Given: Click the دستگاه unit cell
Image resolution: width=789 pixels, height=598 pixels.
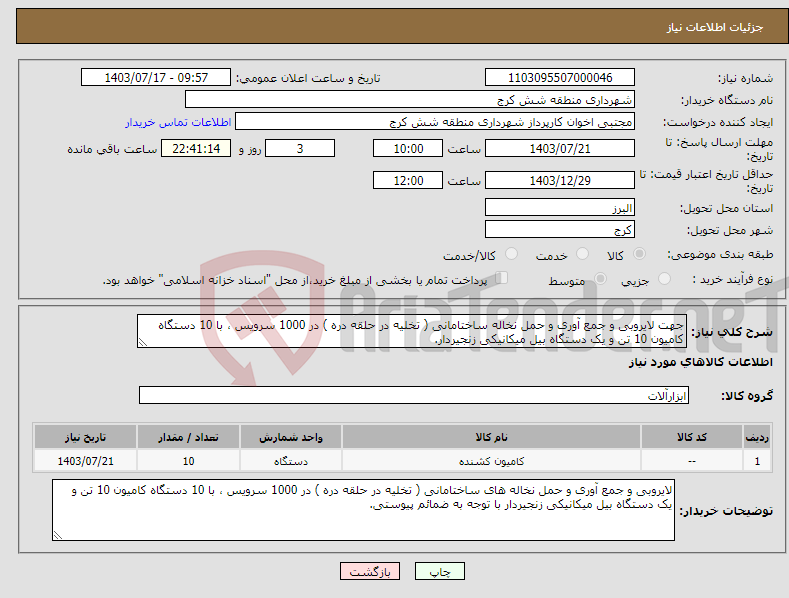Looking at the screenshot, I should [291, 461].
